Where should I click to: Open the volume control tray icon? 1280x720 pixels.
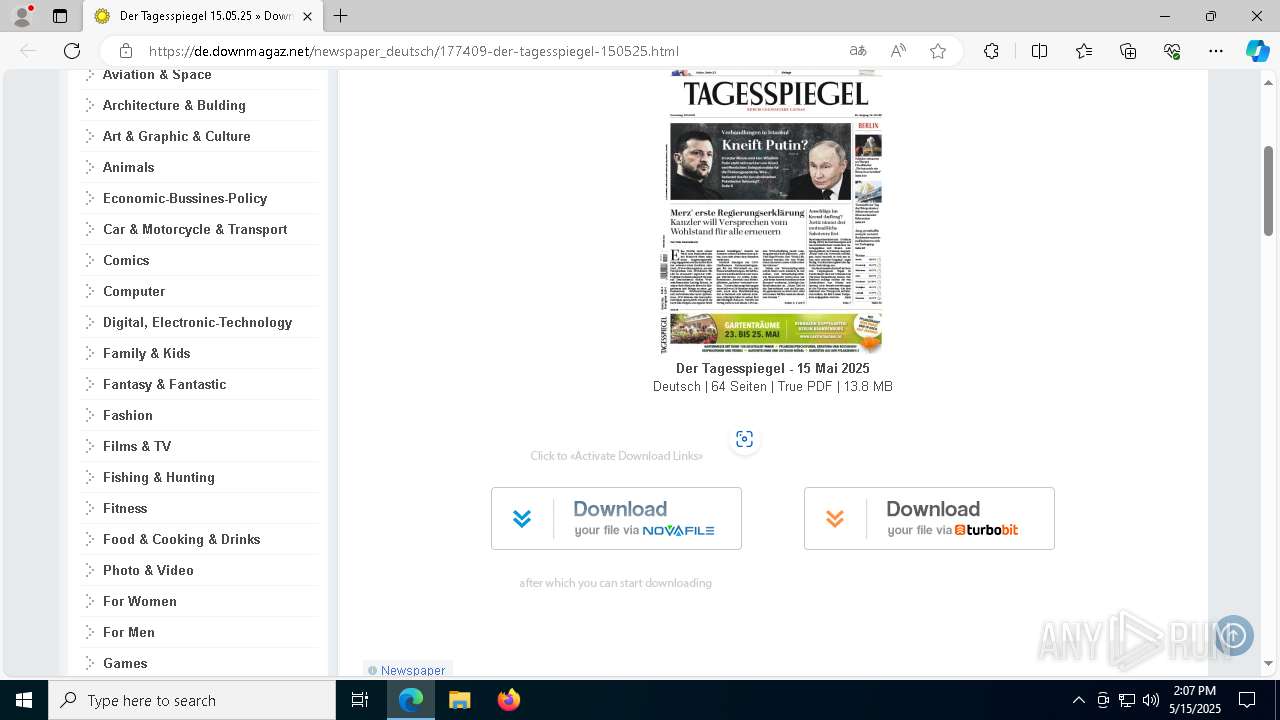click(1151, 700)
